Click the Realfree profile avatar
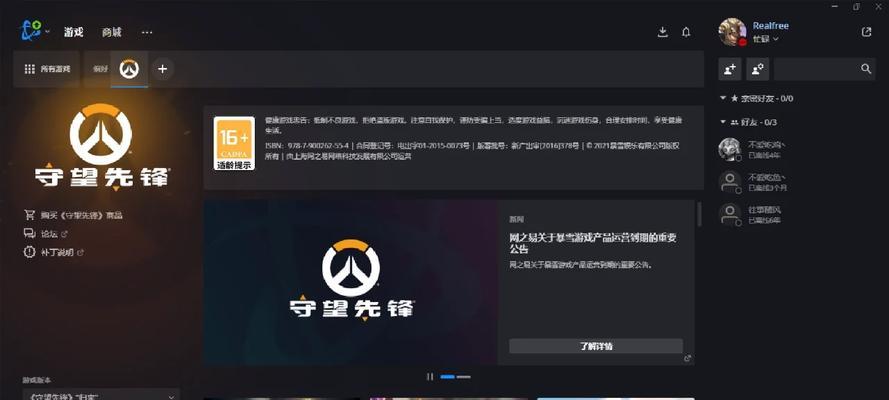Screen dimensions: 889x400 click(733, 32)
